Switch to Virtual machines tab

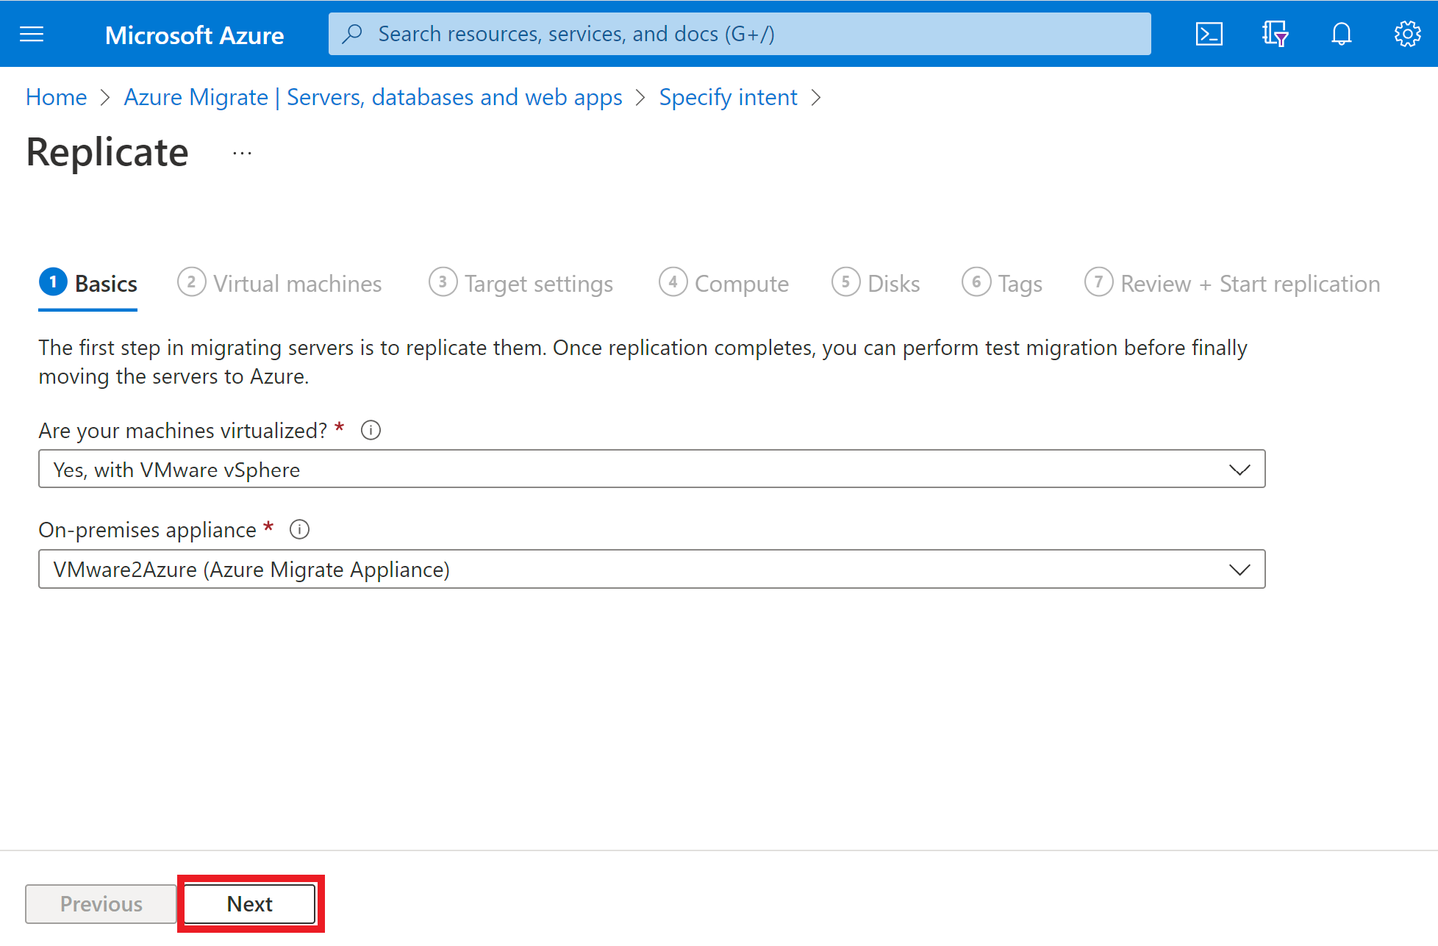click(280, 284)
